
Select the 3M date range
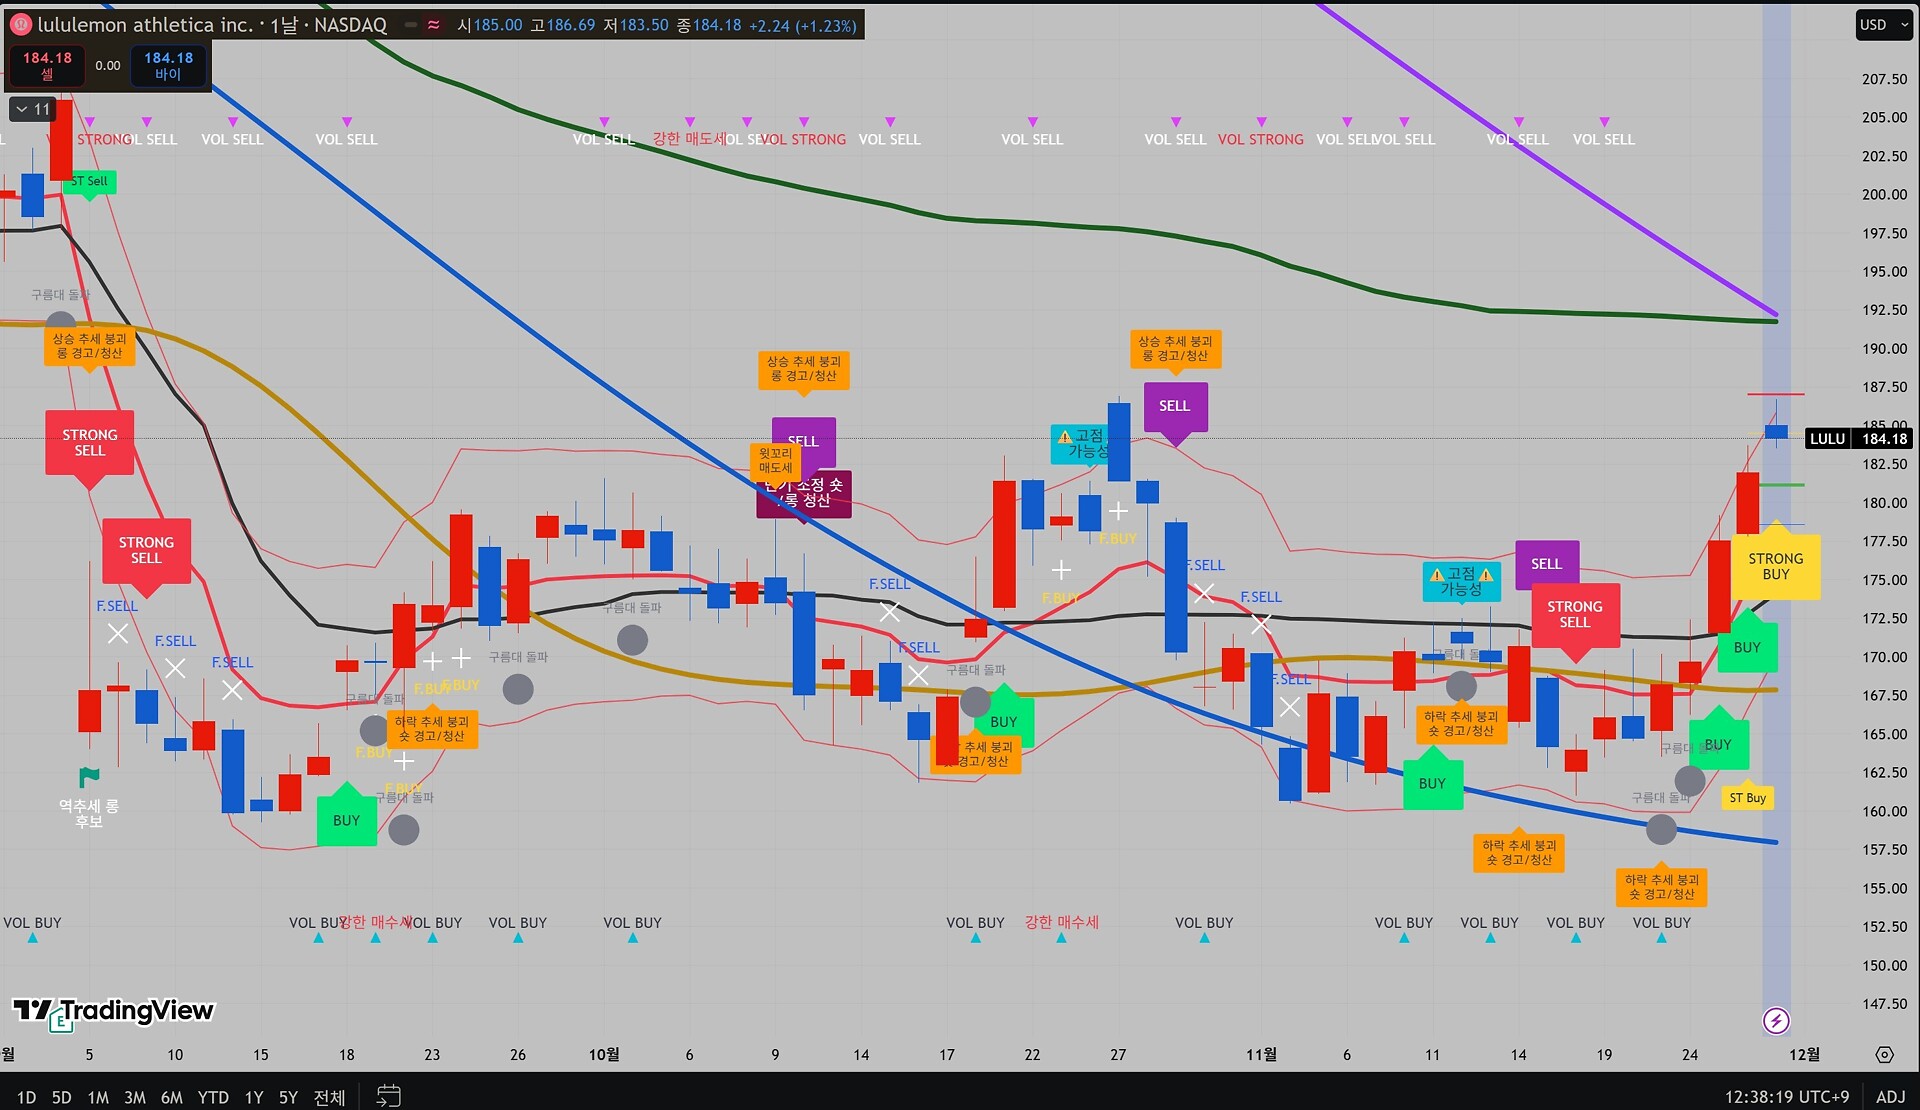coord(134,1097)
